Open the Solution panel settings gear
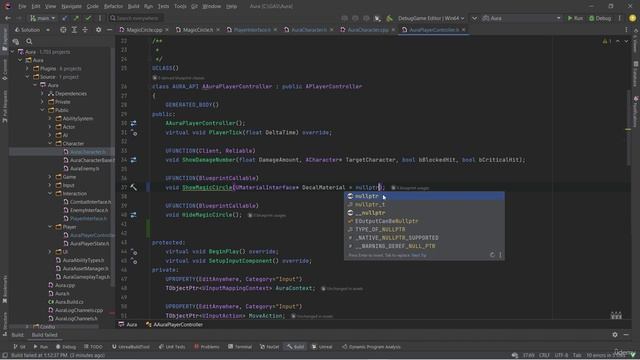 98,30
